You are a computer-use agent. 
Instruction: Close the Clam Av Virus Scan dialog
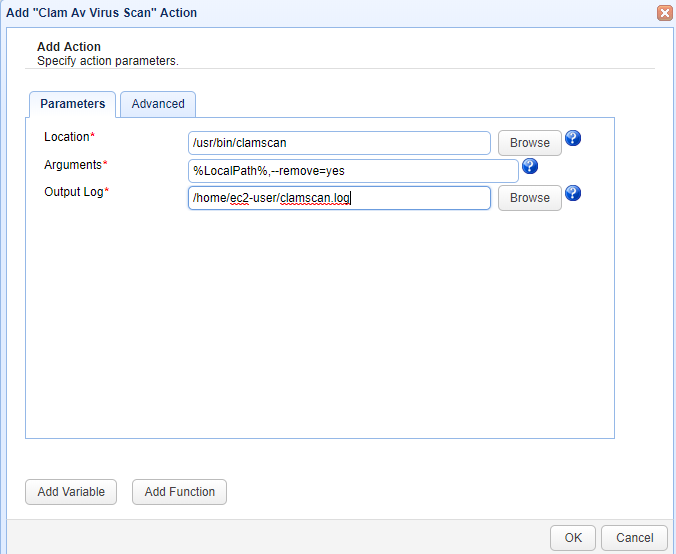pyautogui.click(x=664, y=13)
